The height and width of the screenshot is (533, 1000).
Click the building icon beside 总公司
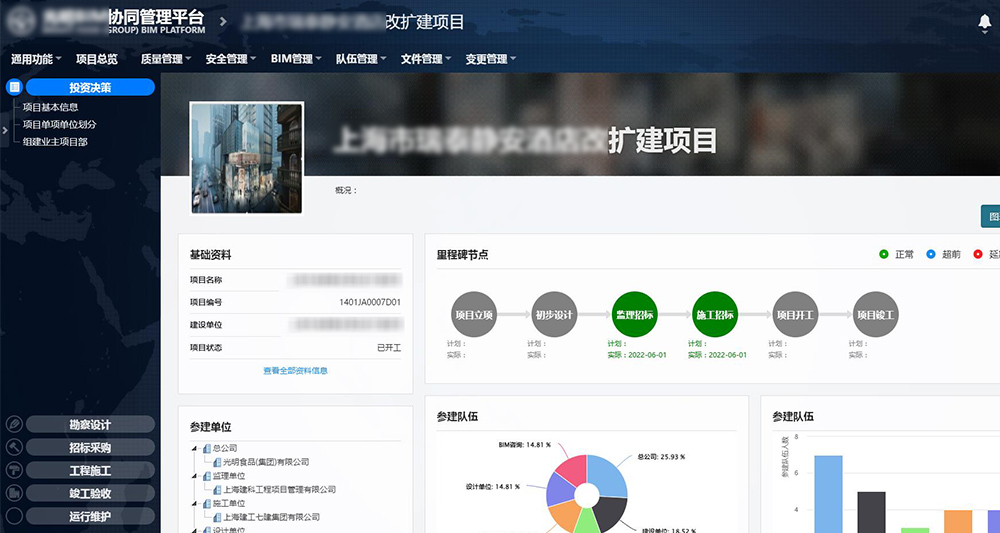point(206,449)
